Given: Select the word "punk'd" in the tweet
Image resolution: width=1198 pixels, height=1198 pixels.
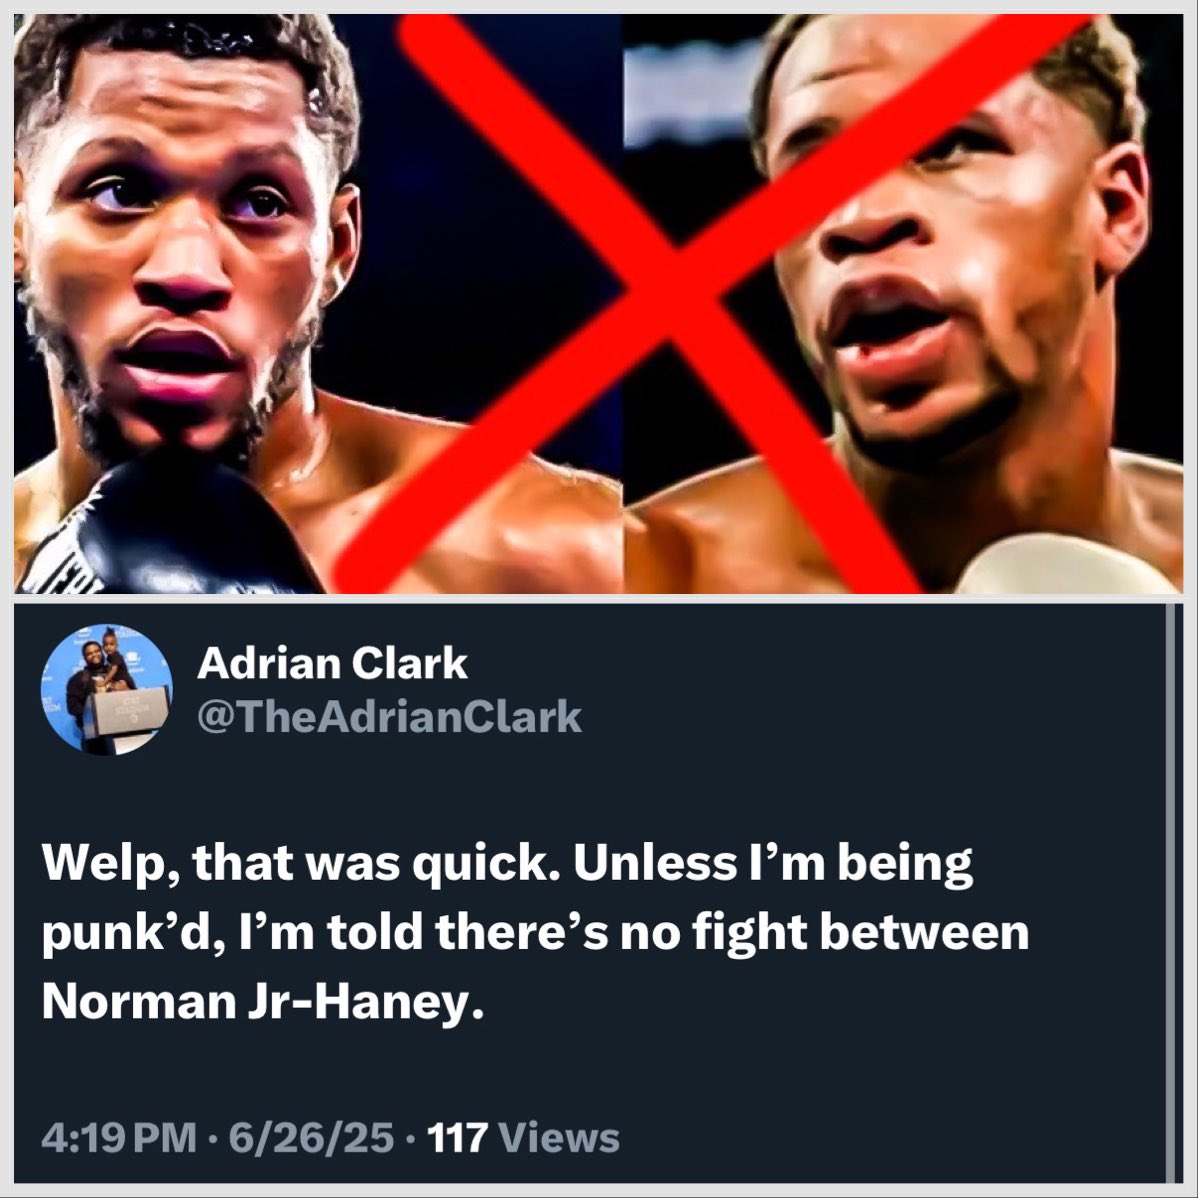Looking at the screenshot, I should (126, 934).
